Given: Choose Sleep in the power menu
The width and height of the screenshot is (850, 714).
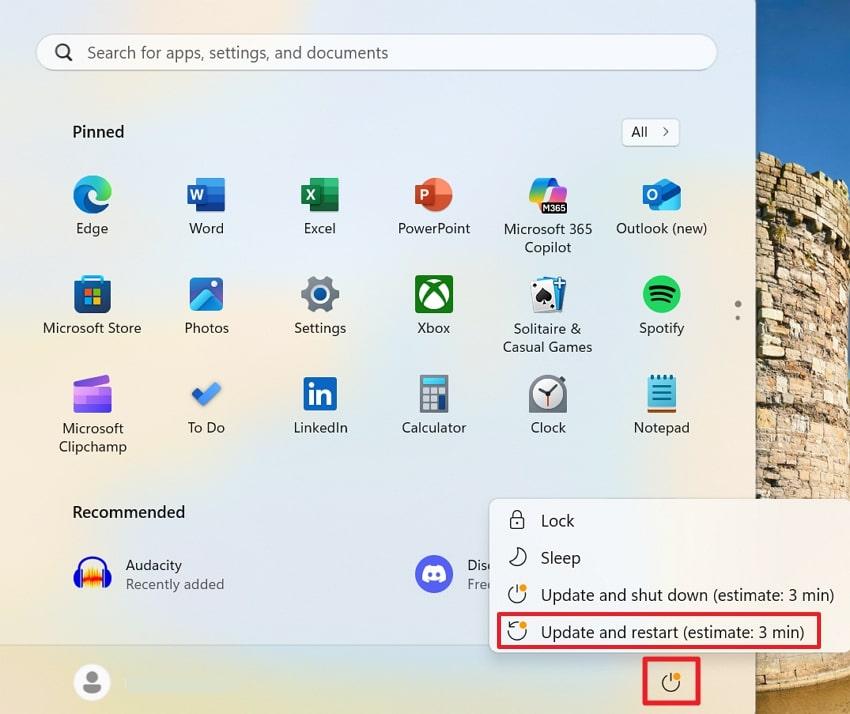Looking at the screenshot, I should [669, 557].
